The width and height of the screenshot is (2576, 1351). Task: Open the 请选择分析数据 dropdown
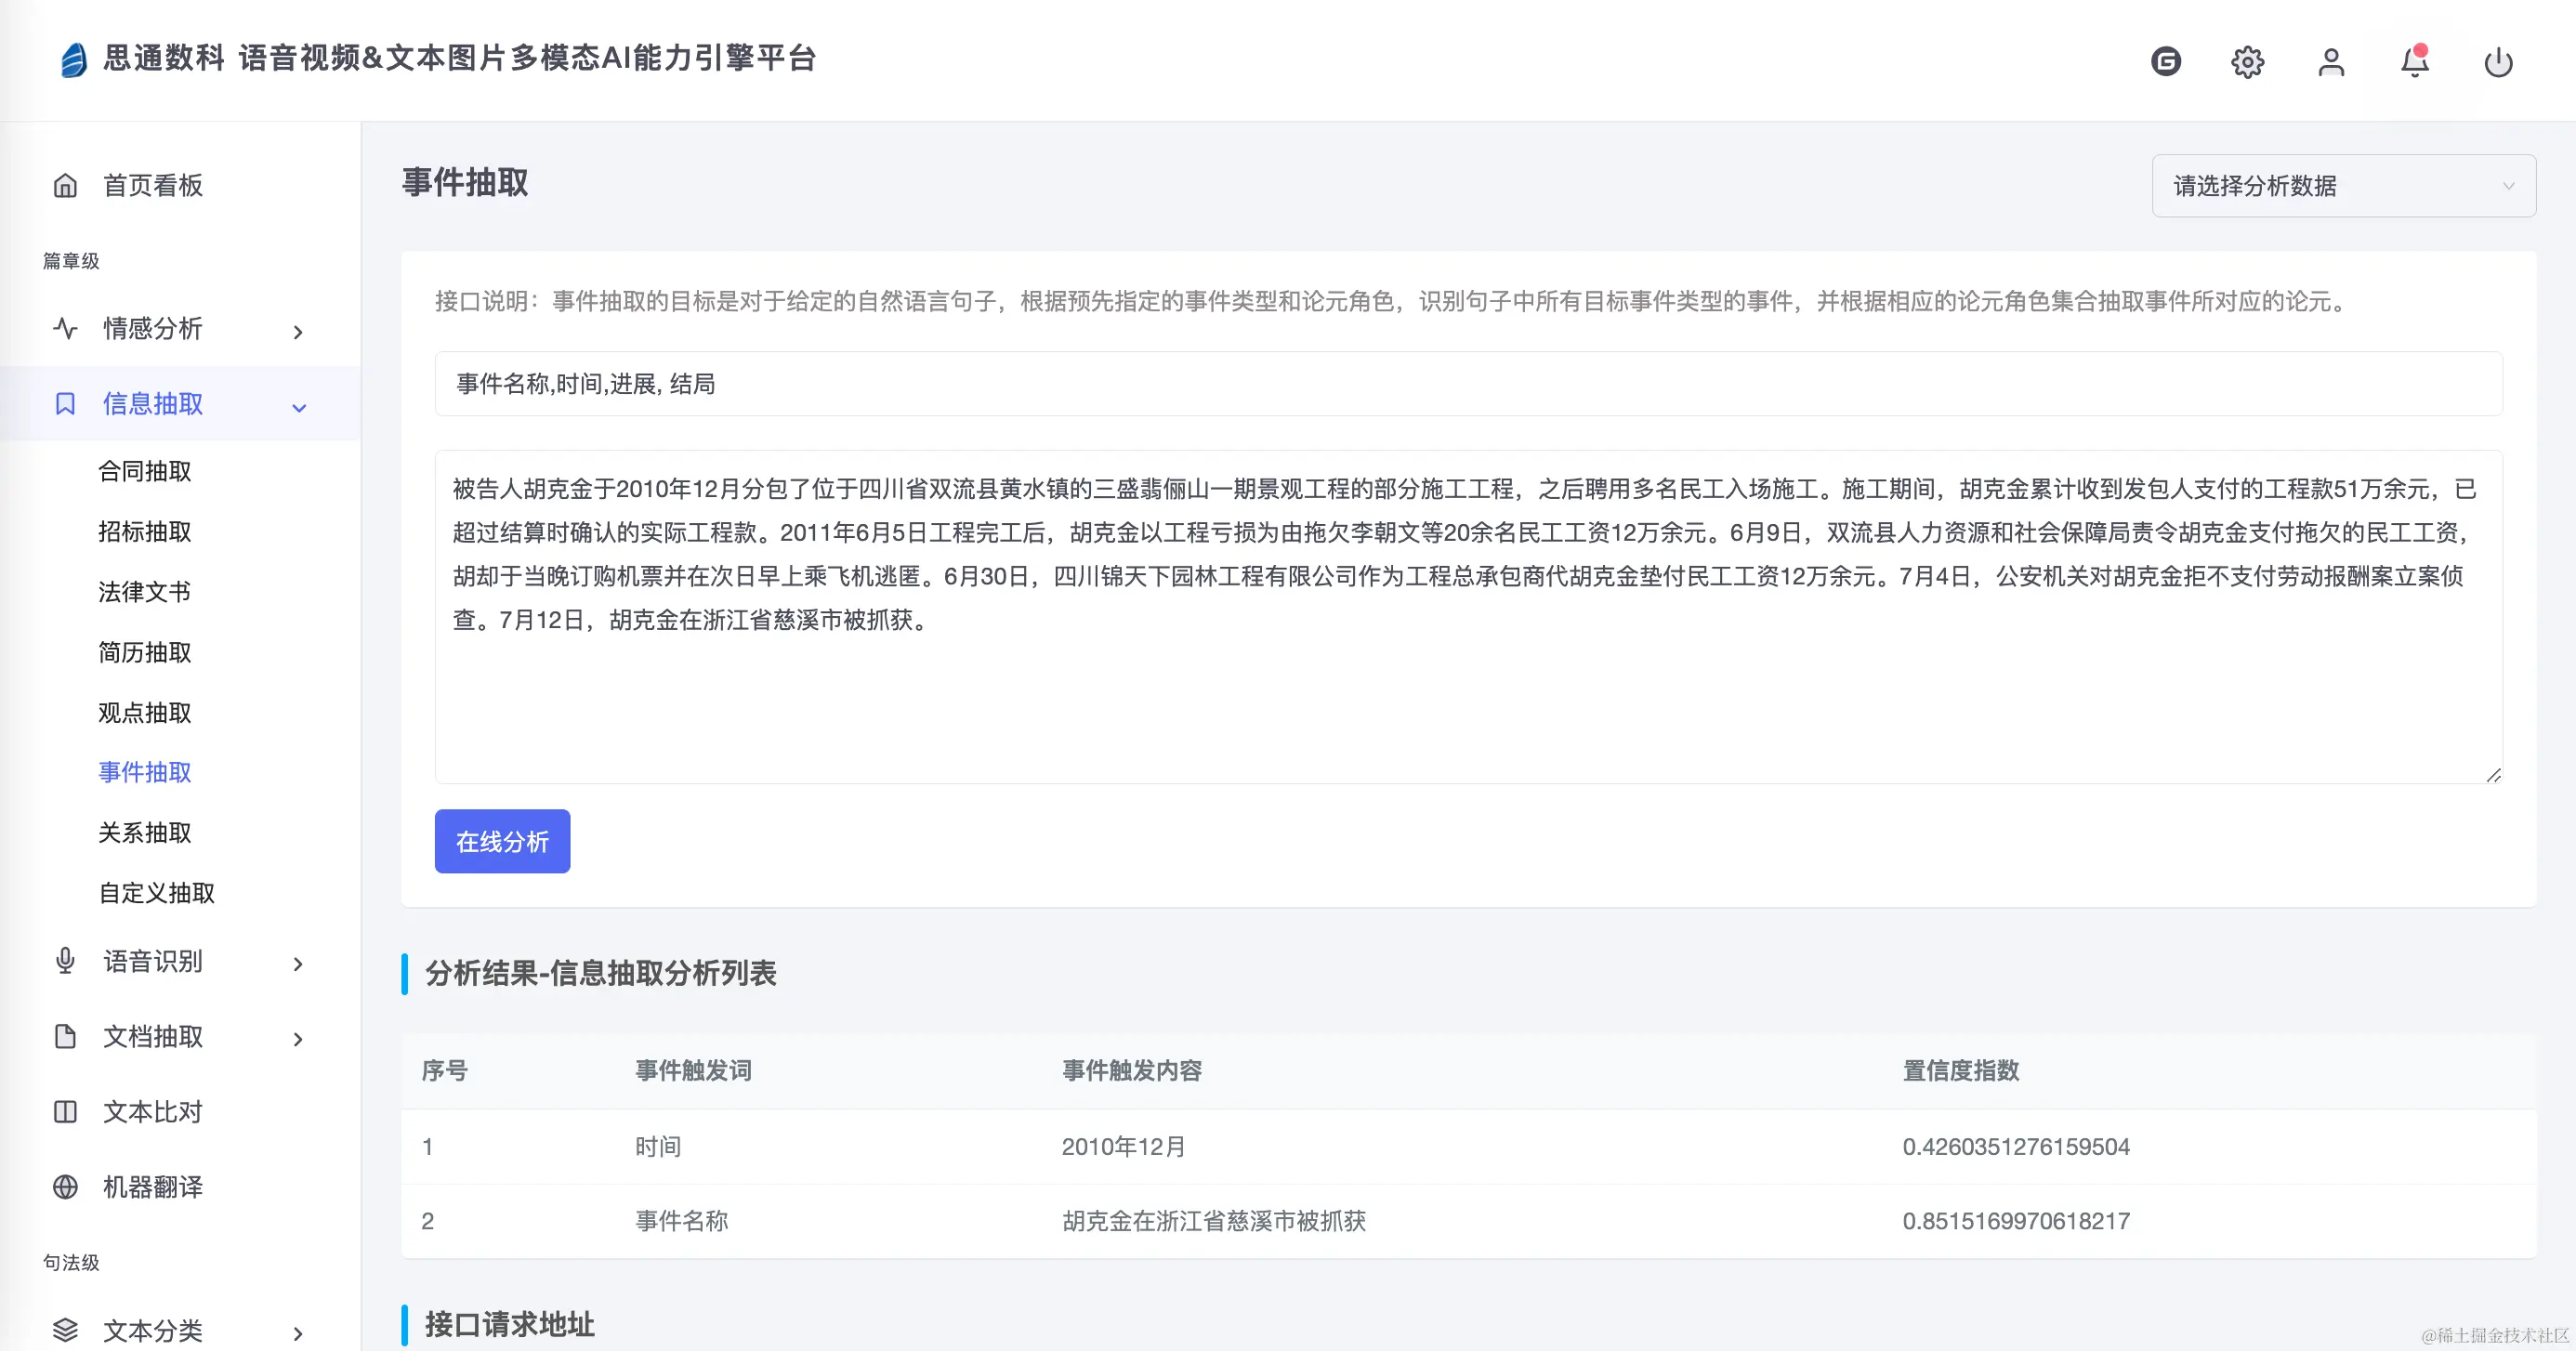[2342, 186]
